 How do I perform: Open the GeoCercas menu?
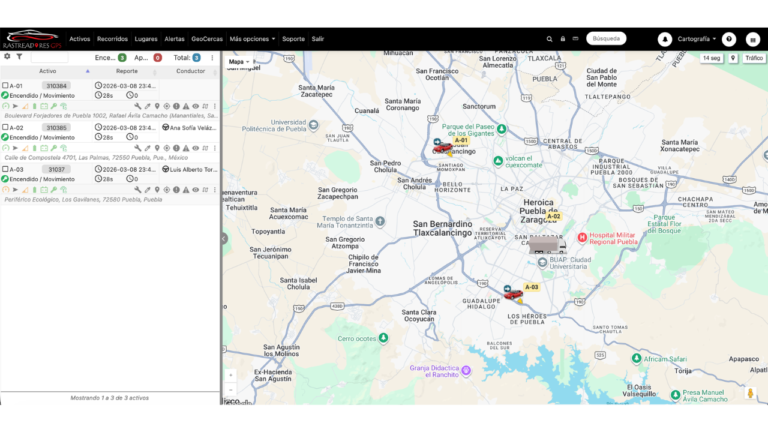[x=207, y=39]
